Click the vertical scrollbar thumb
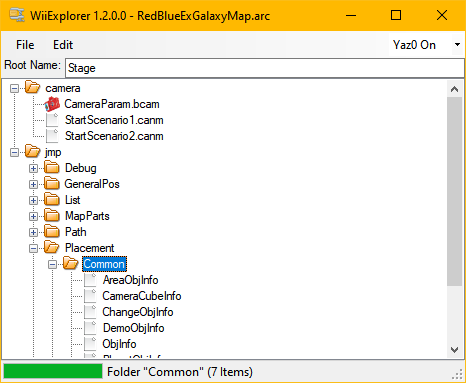This screenshot has width=466, height=383. coord(454,191)
